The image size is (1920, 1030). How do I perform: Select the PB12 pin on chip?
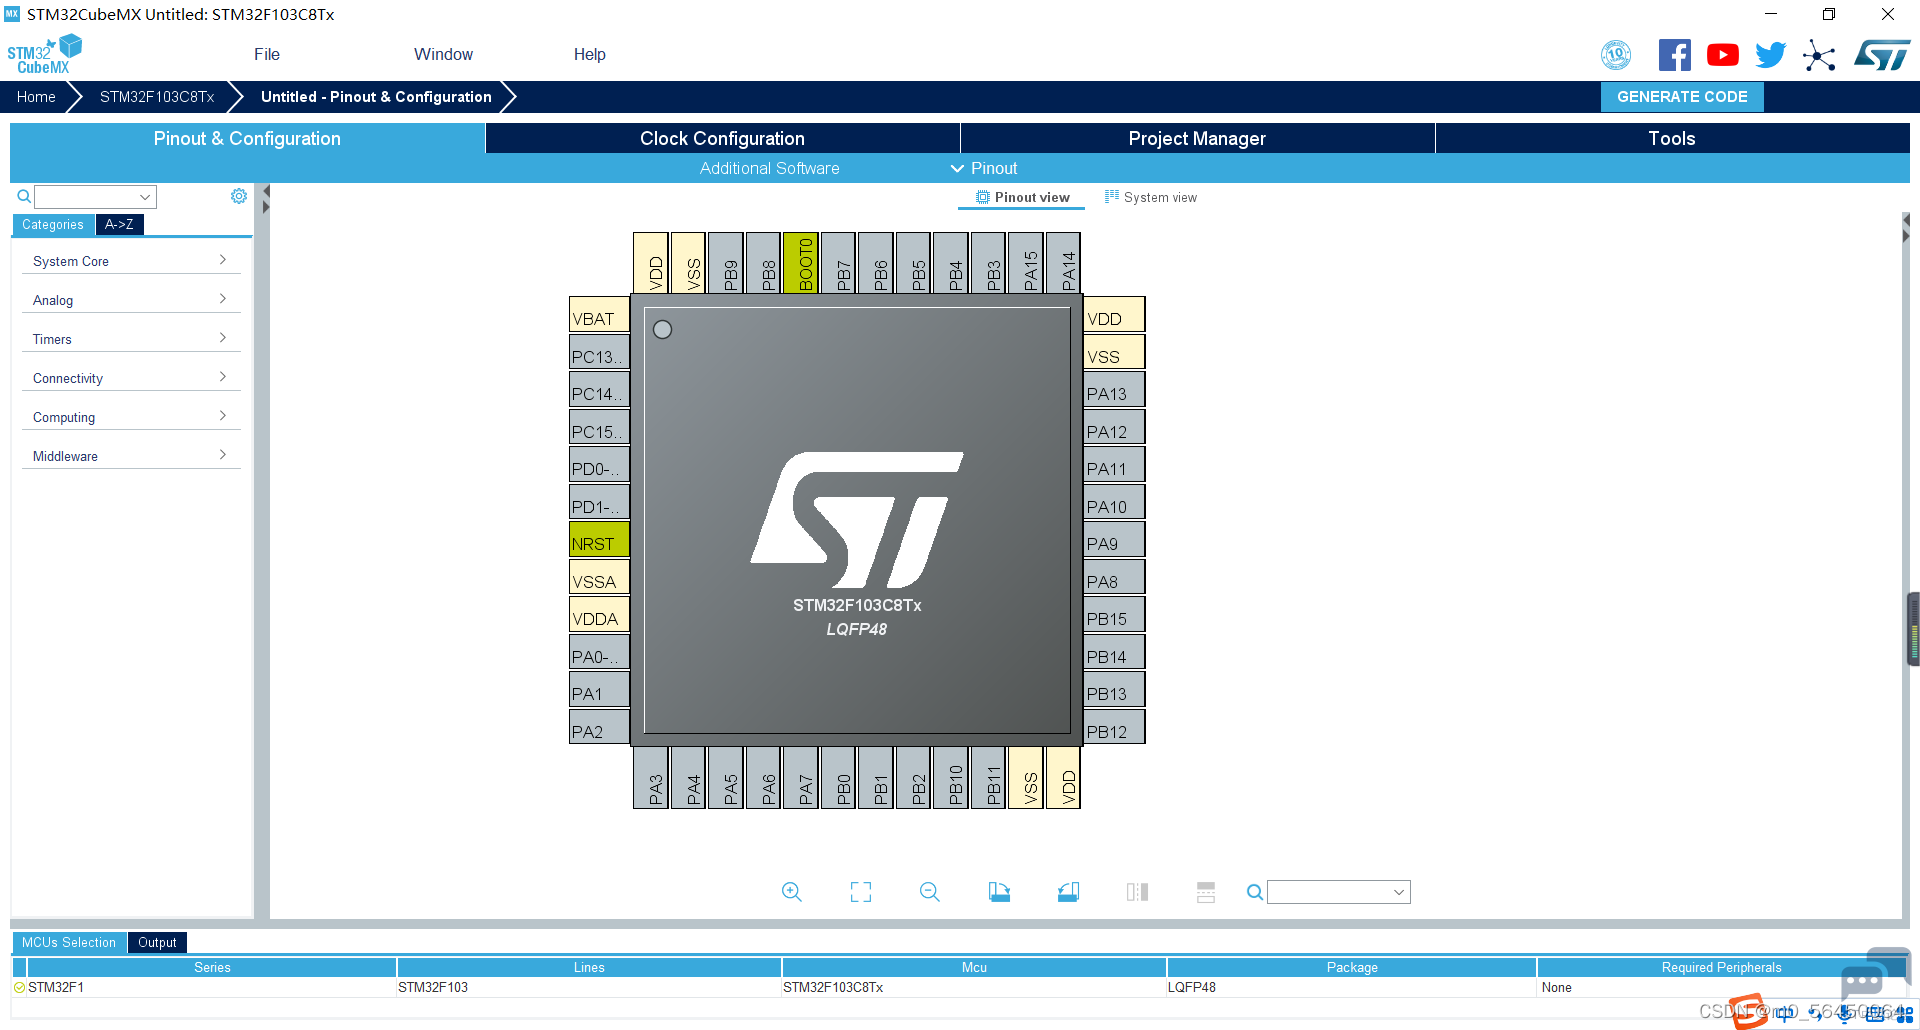1114,727
